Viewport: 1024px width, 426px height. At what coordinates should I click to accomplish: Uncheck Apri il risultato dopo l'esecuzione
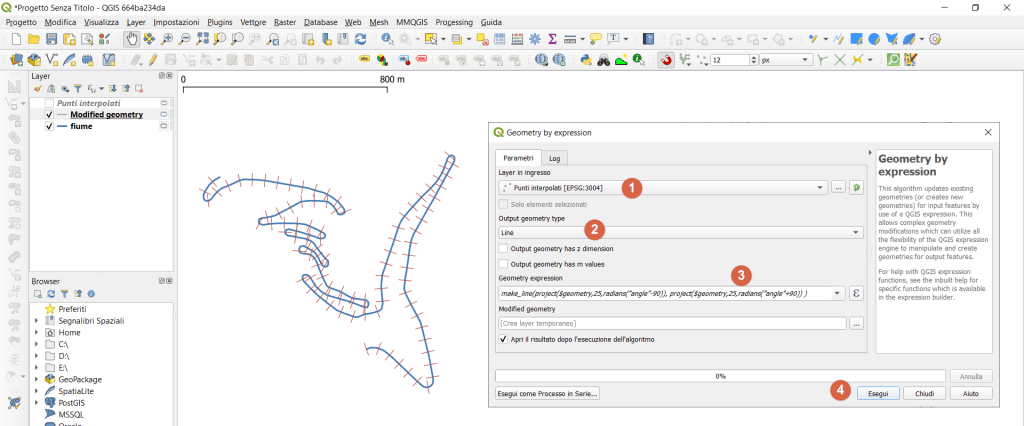(503, 339)
